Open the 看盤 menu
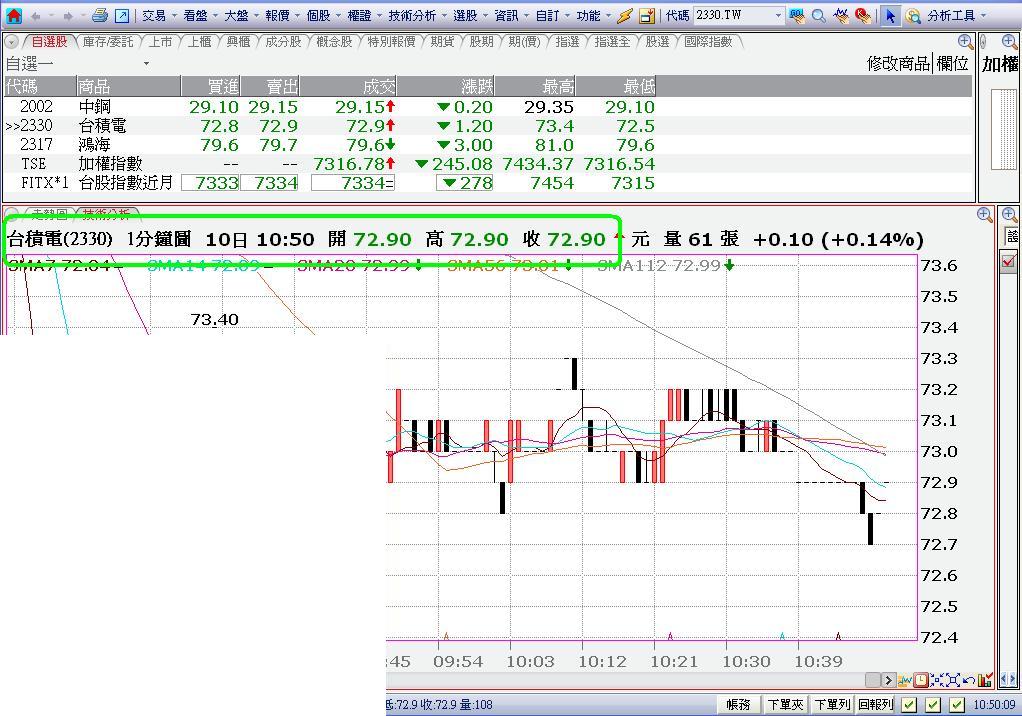The height and width of the screenshot is (716, 1022). point(195,16)
